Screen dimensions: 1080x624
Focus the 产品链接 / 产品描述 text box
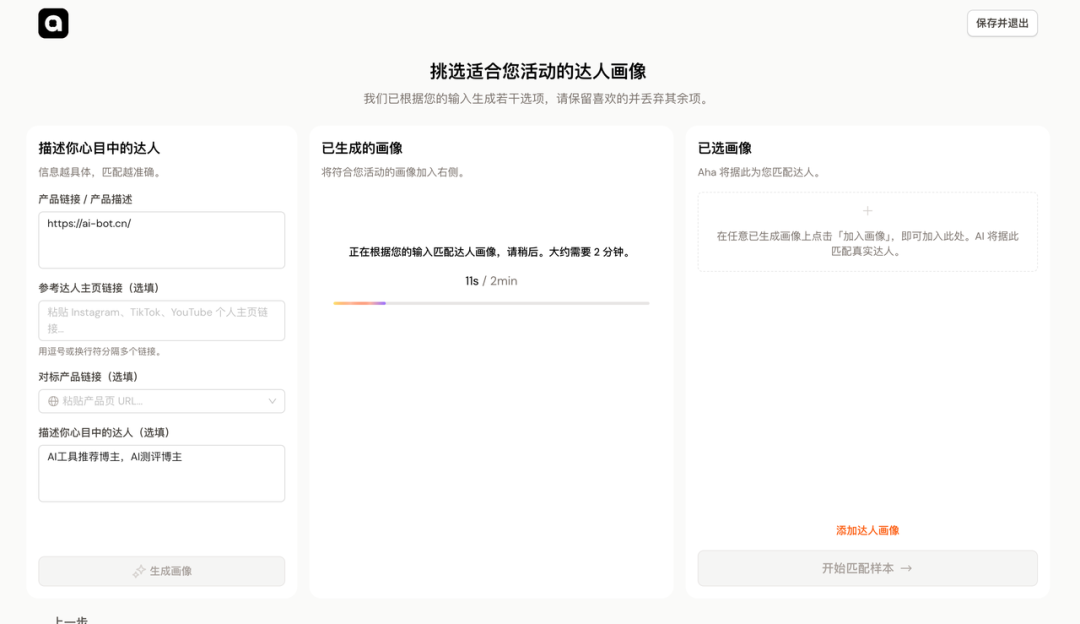161,240
